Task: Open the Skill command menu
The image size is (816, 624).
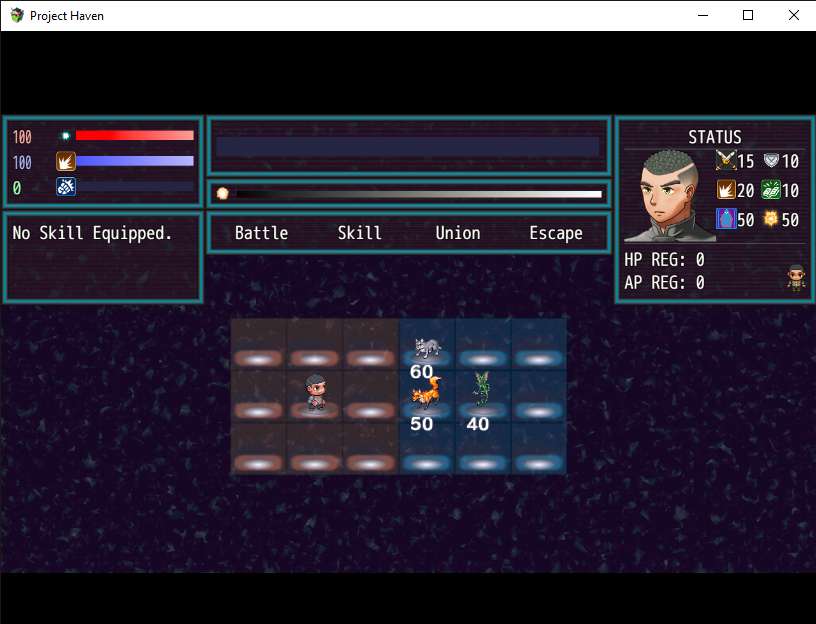Action: click(359, 232)
